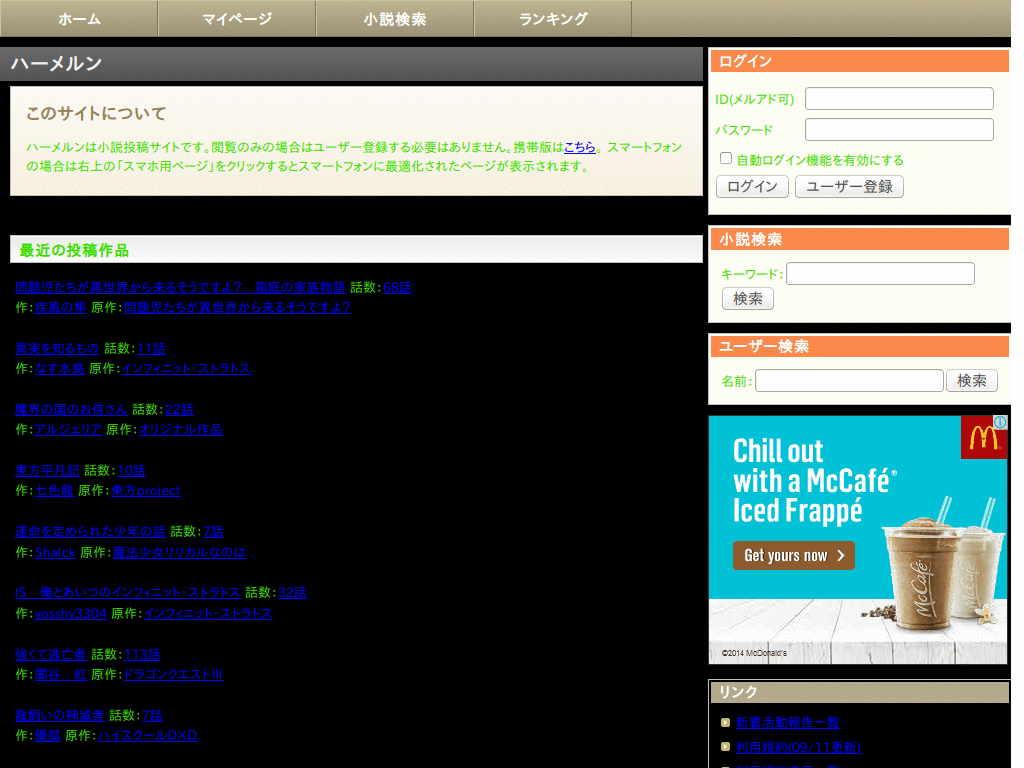The image size is (1024, 768).
Task: Open the ランキング tab
Action: click(553, 19)
